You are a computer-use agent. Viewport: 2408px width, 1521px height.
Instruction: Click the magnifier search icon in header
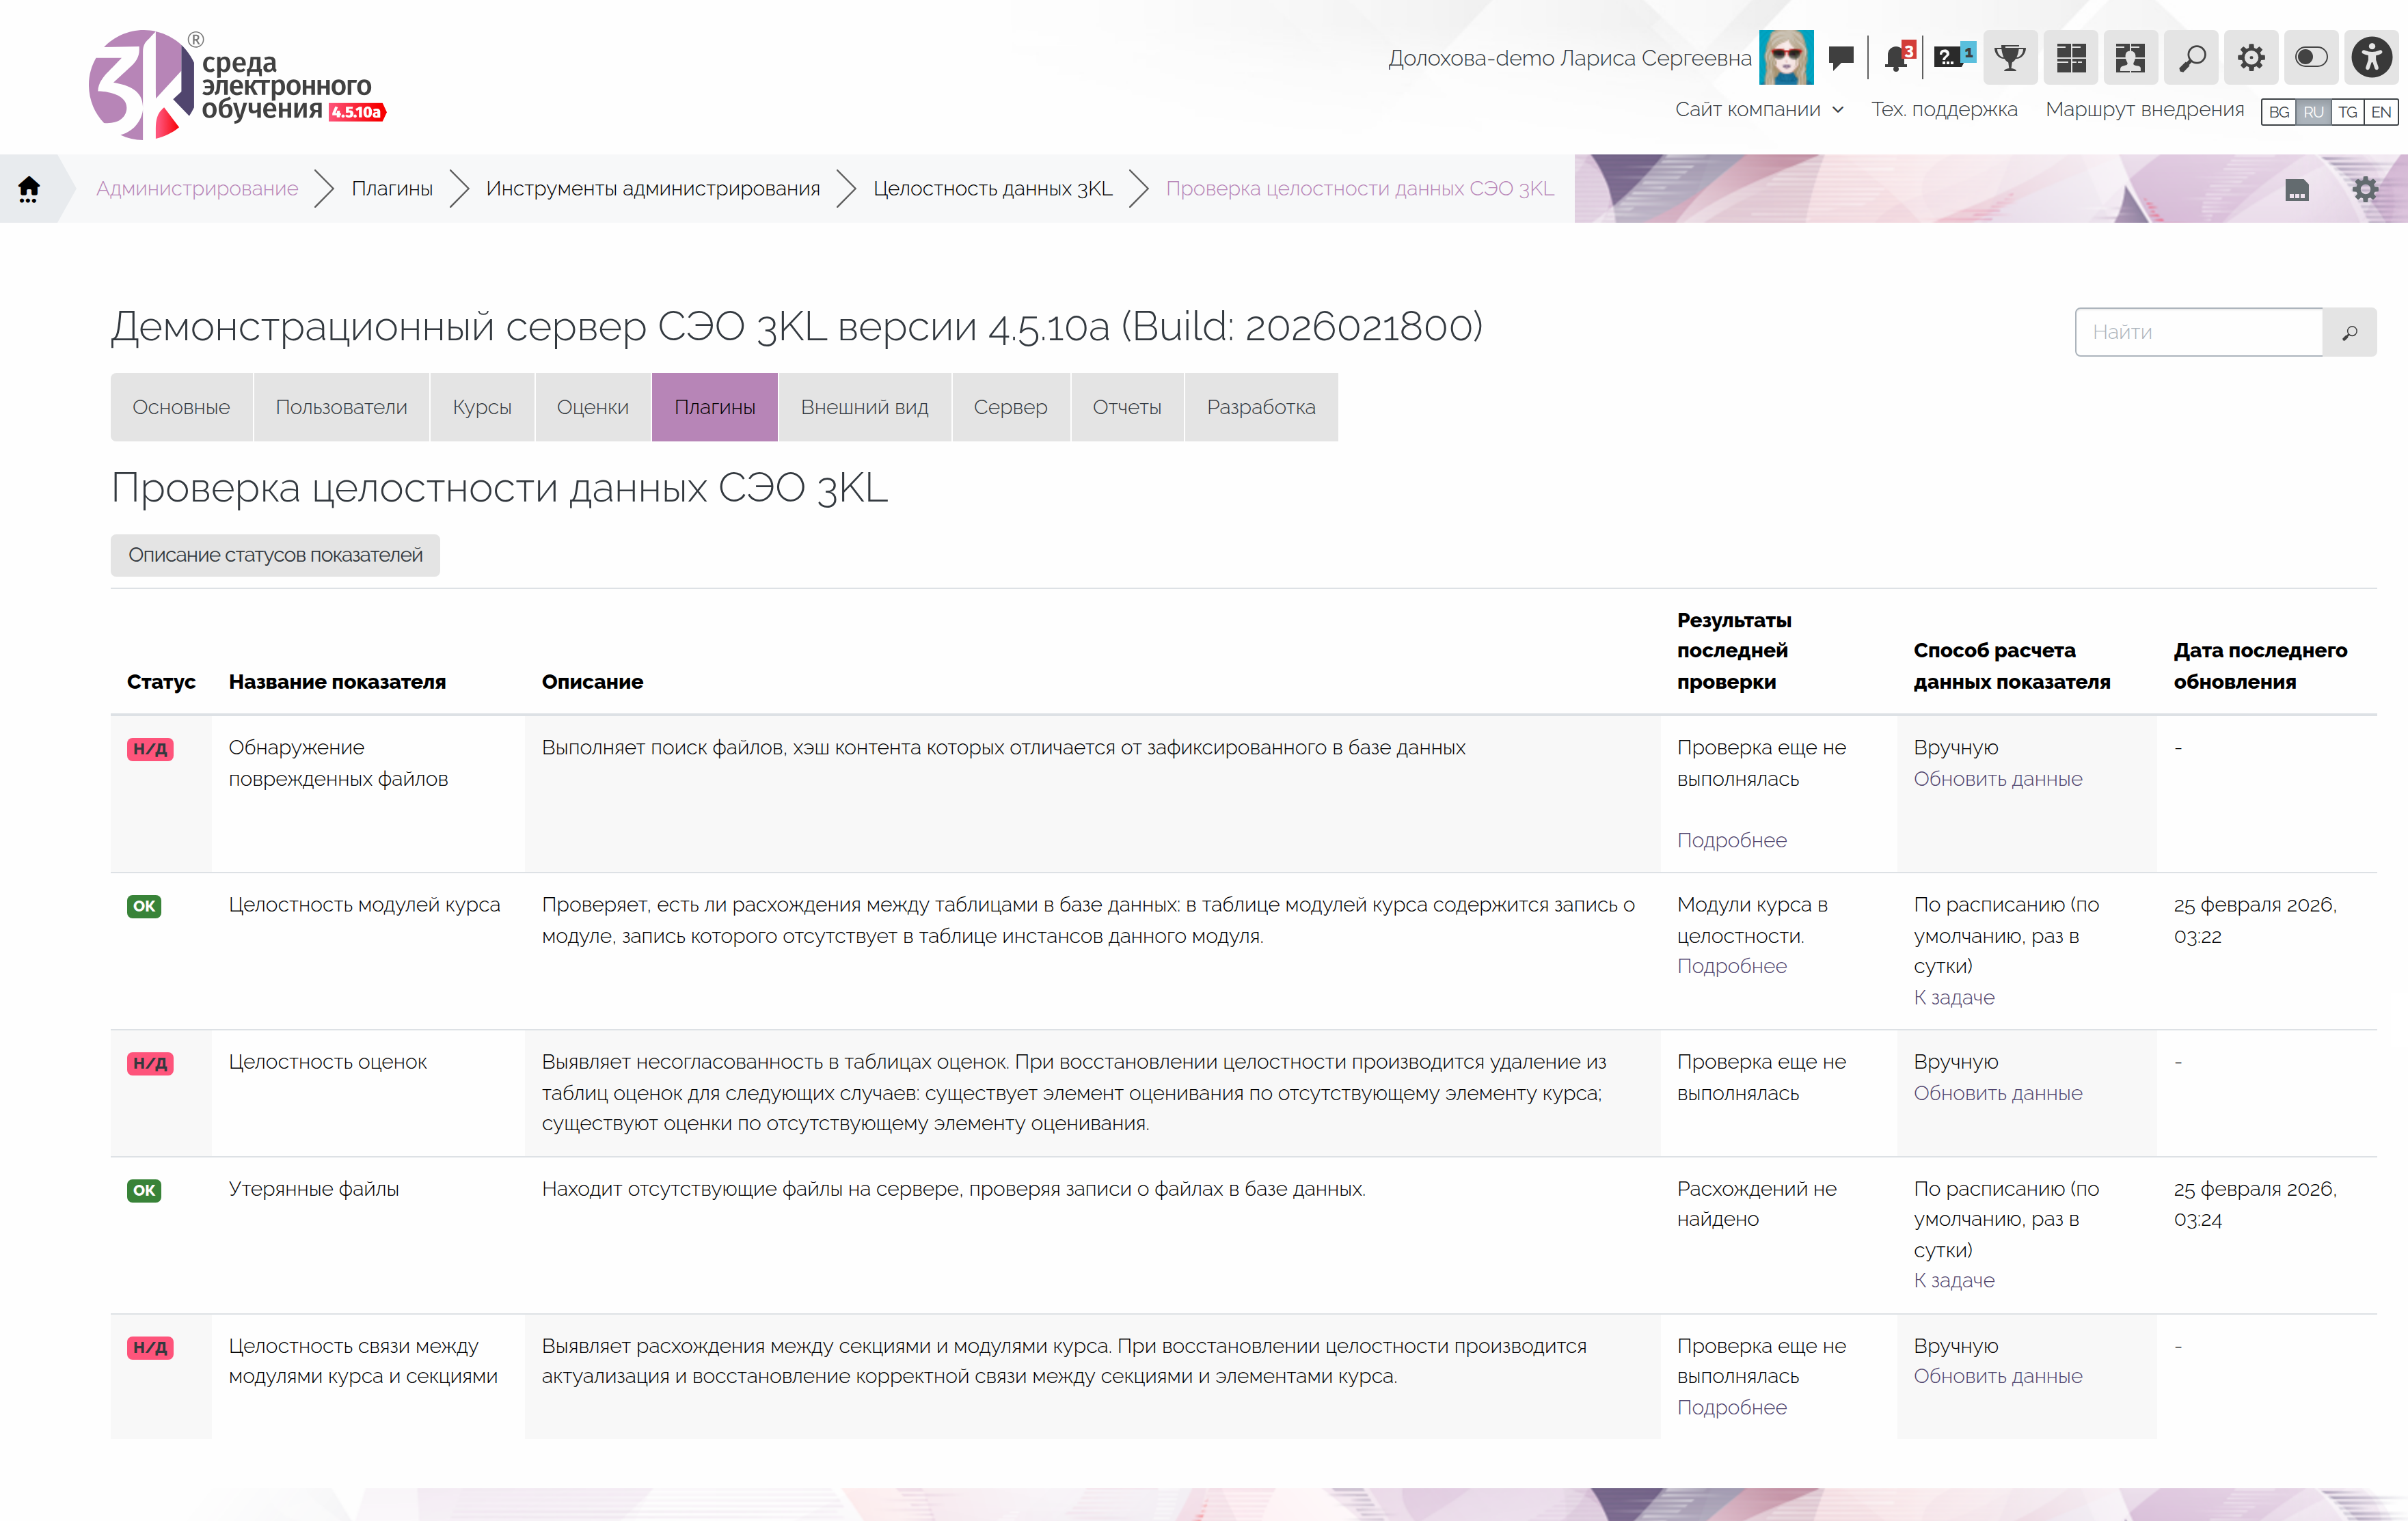tap(2191, 57)
